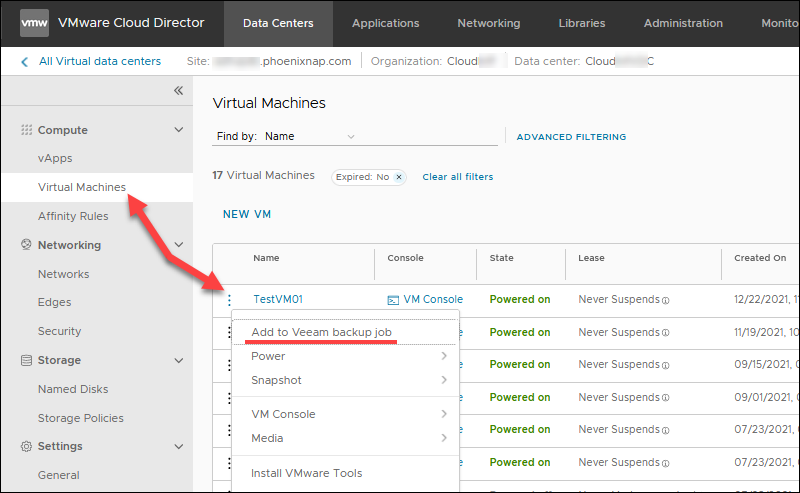800x493 pixels.
Task: Select Power in the context menu
Action: (x=268, y=356)
